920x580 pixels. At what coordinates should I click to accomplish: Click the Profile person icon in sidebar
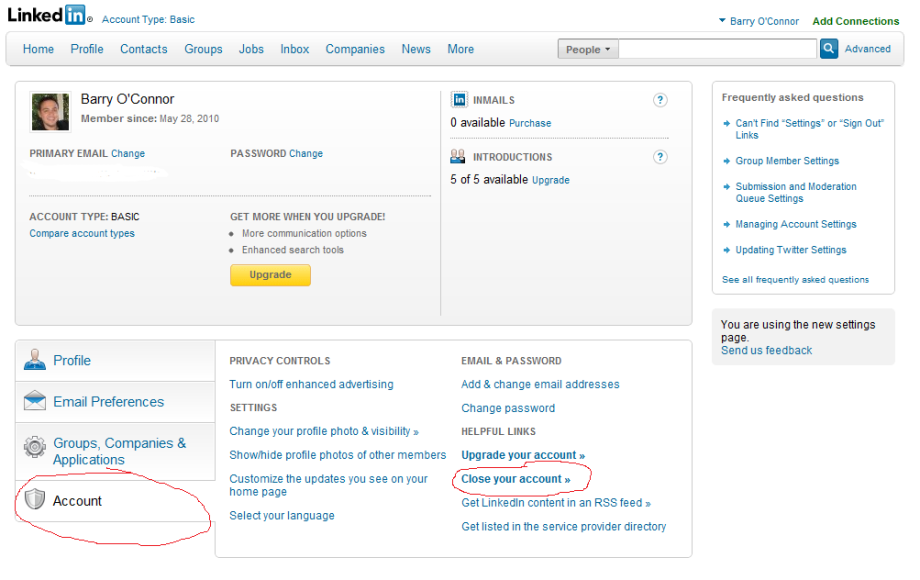pos(35,359)
